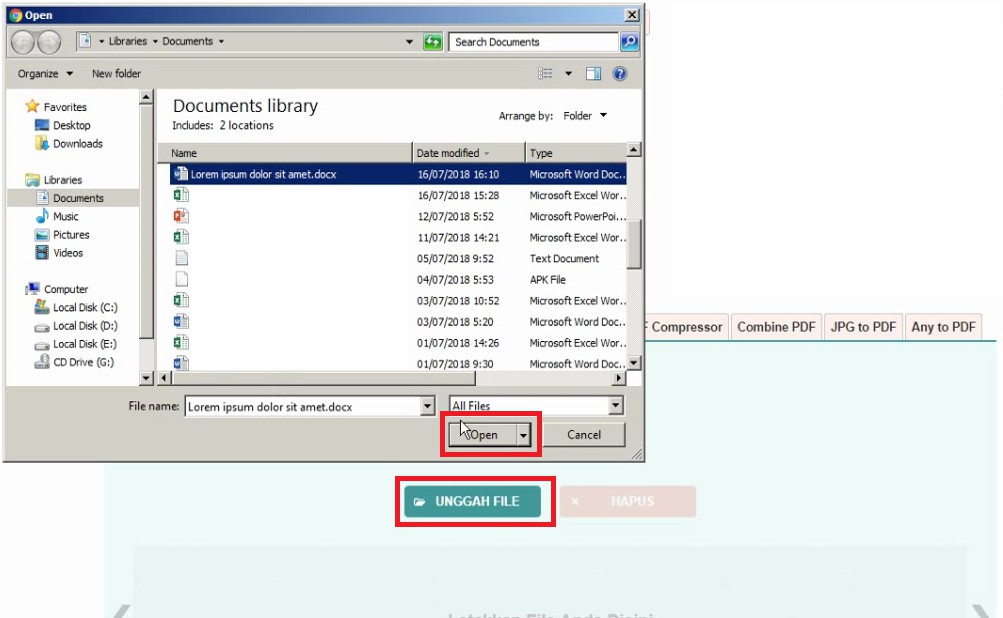Click the Forward navigation arrow in Open dialog
This screenshot has width=1003, height=618.
click(49, 42)
